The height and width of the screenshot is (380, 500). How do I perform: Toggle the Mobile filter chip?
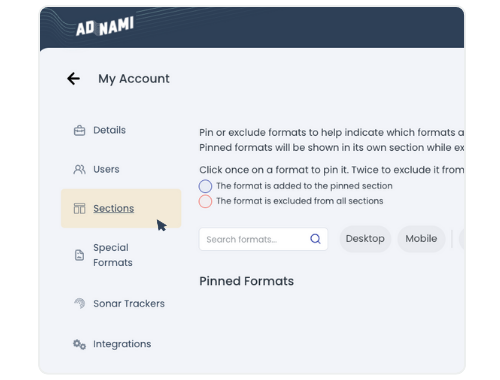[421, 239]
